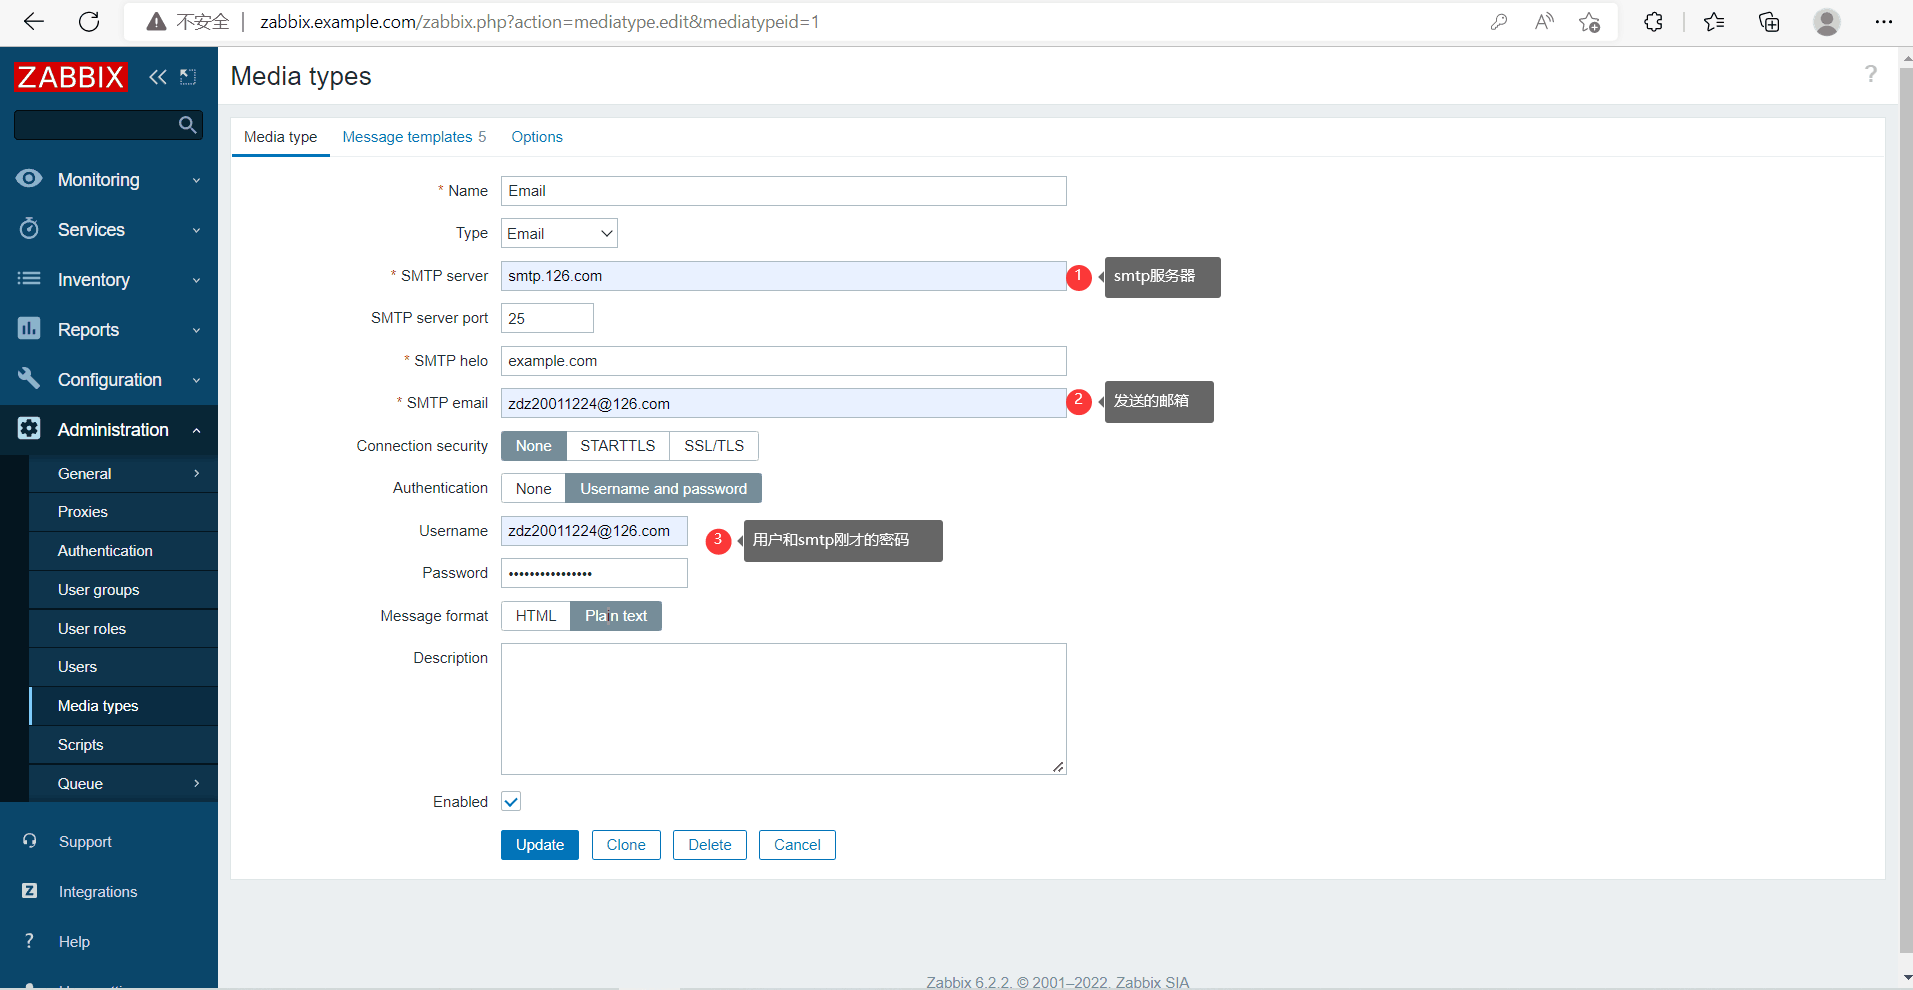
Task: Open the browser profile avatar
Action: (1827, 22)
